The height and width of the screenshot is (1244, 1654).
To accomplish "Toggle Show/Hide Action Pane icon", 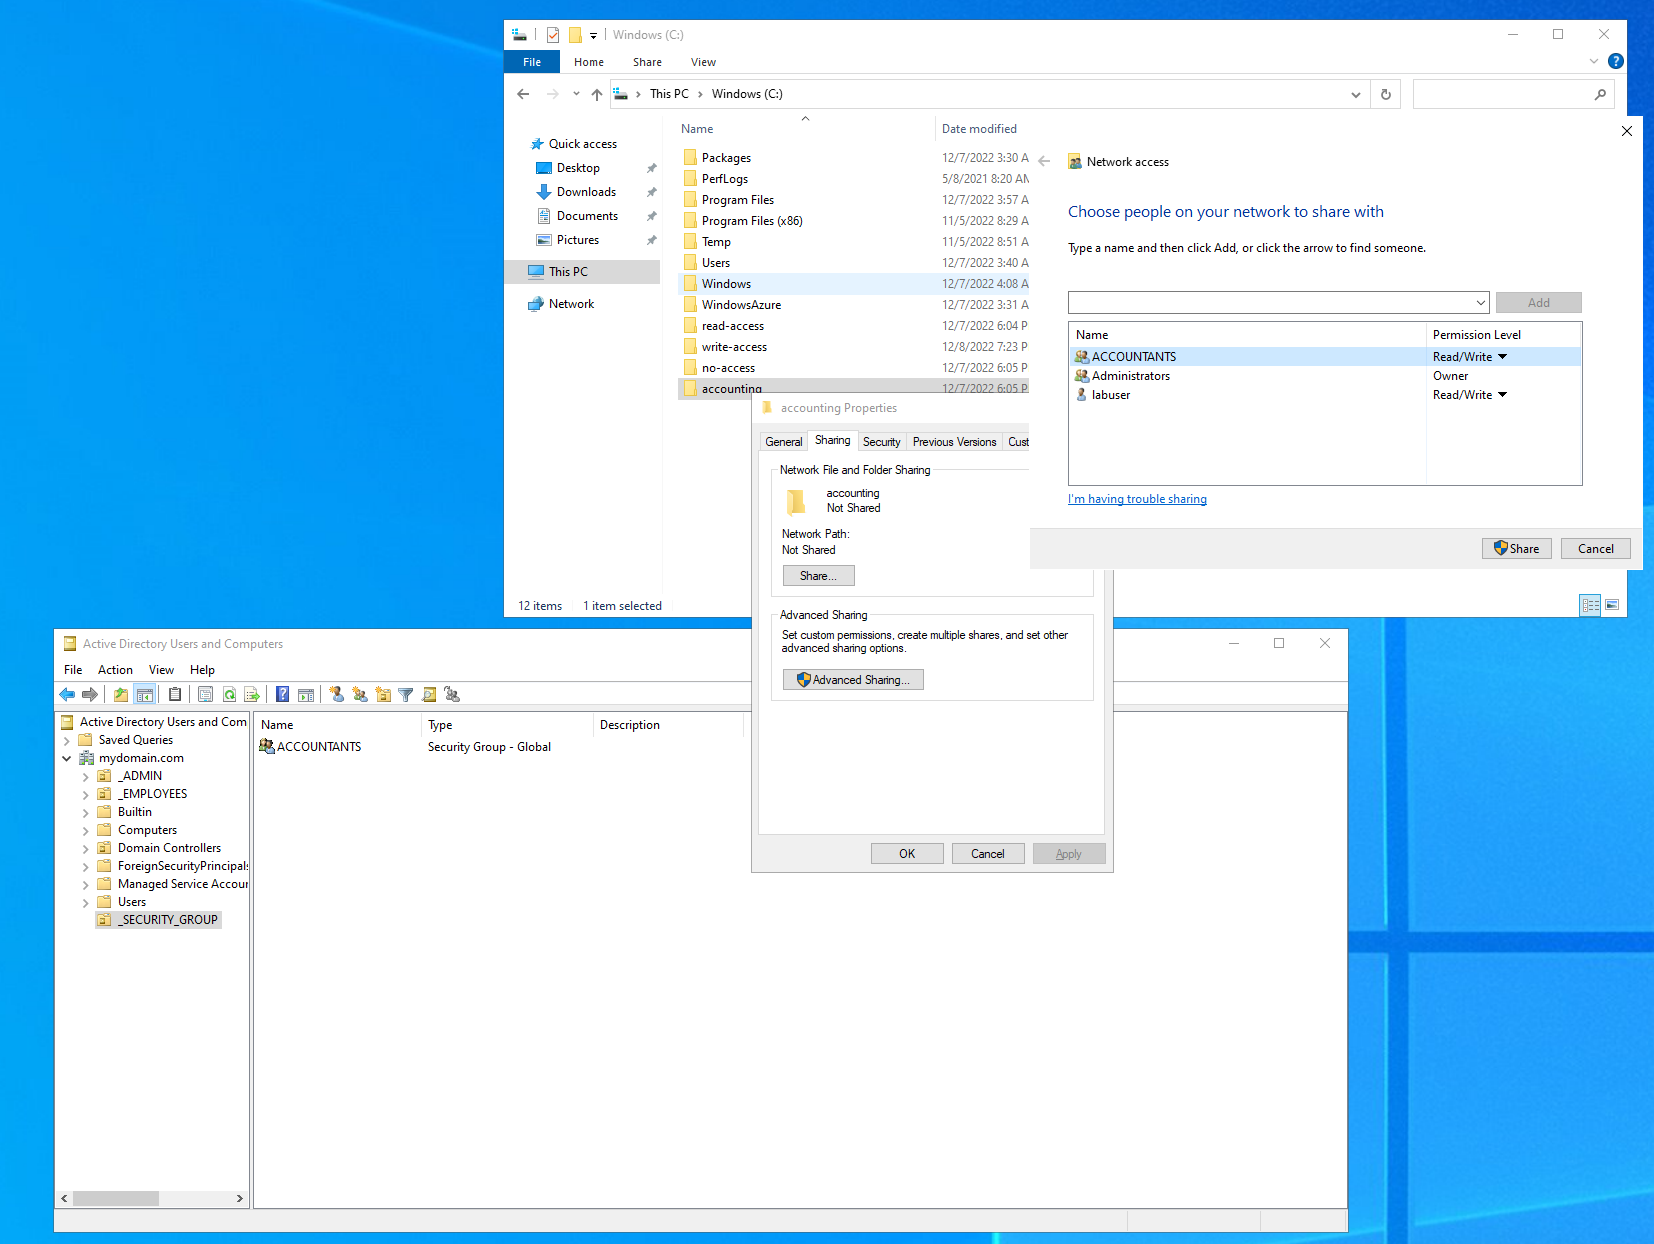I will [x=306, y=694].
